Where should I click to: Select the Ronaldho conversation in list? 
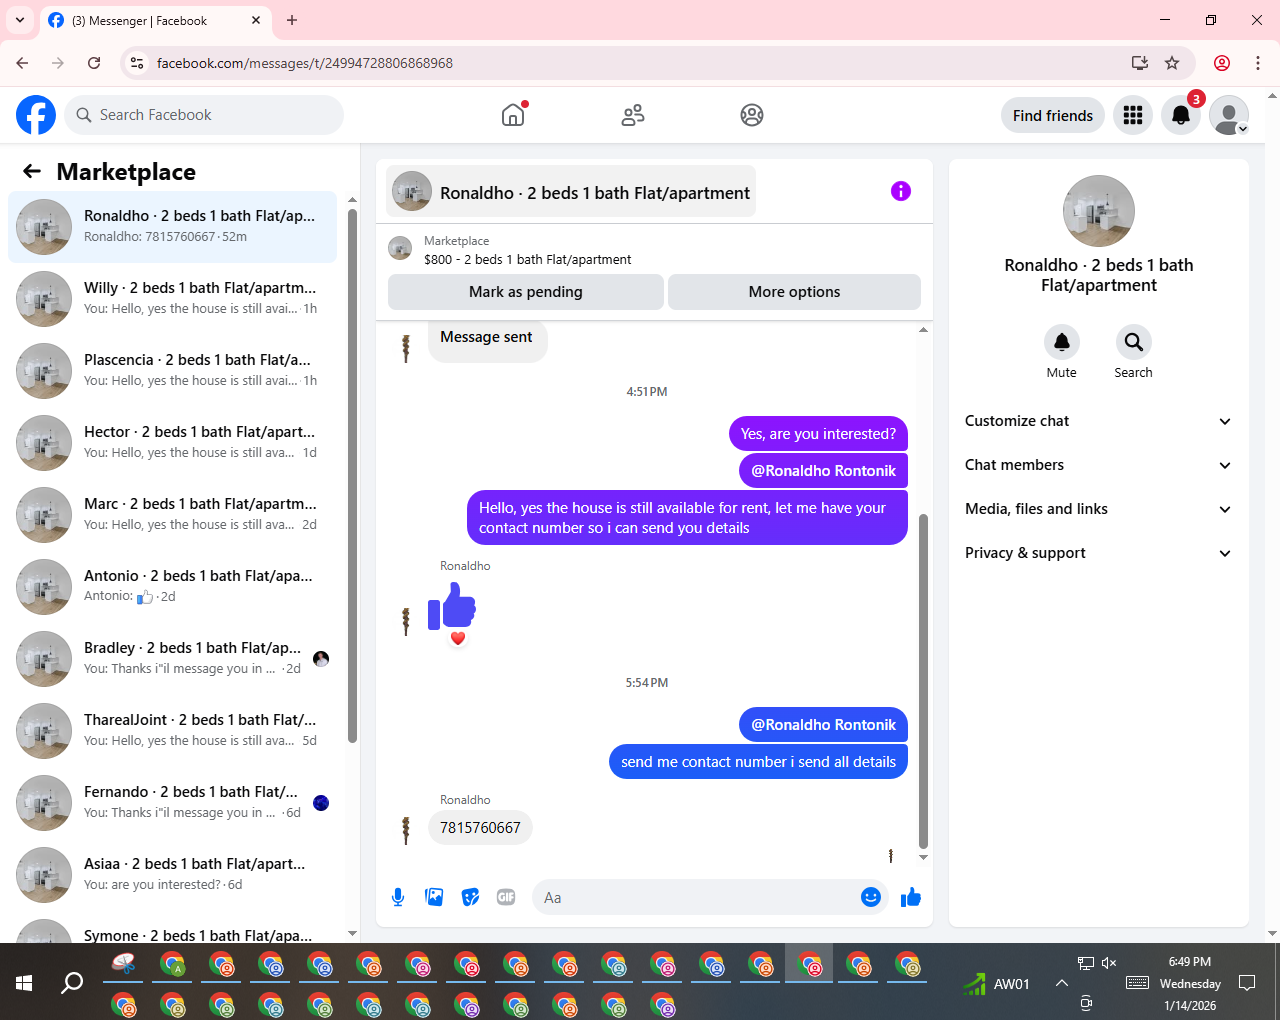click(173, 227)
